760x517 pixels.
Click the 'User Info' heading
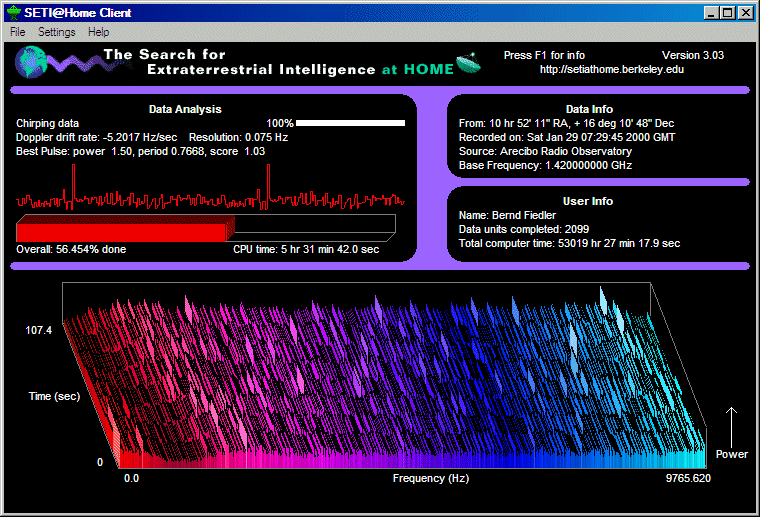(588, 202)
